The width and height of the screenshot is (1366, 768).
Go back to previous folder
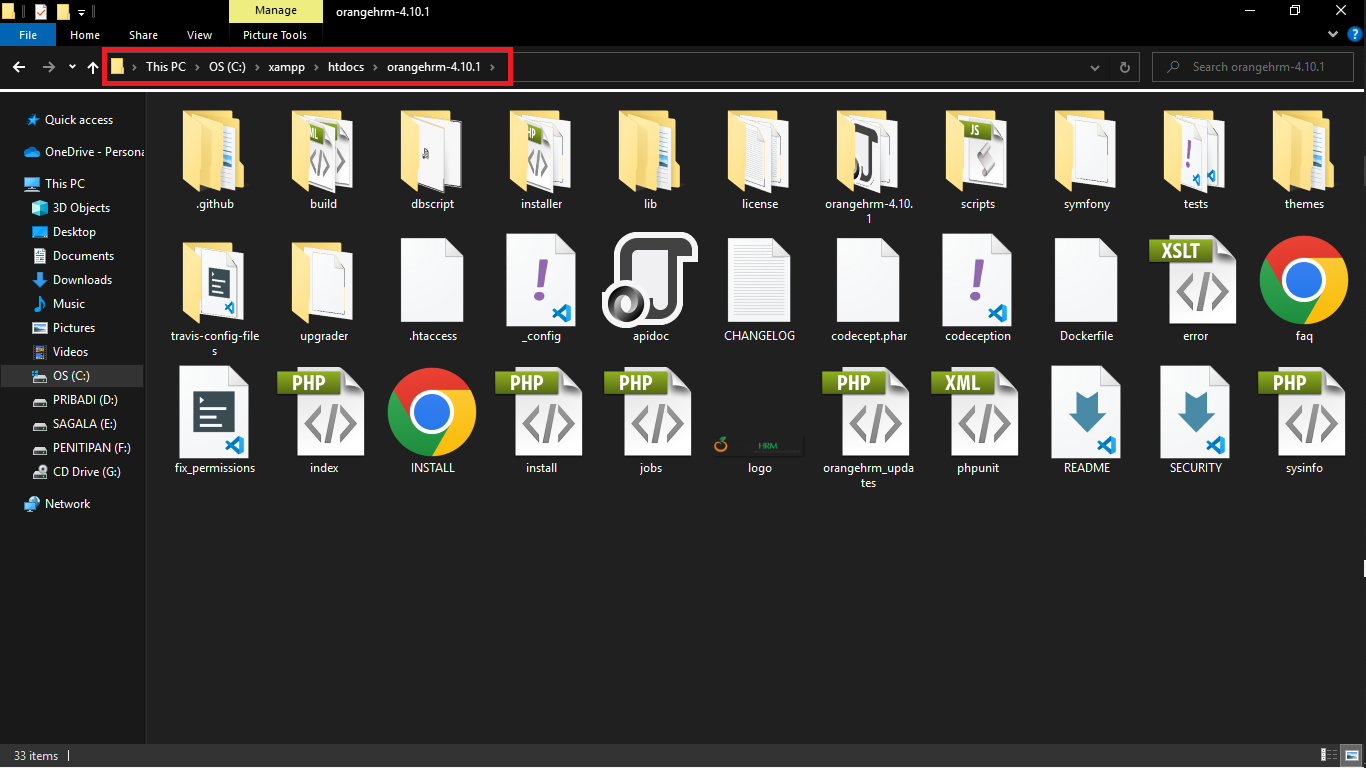click(x=19, y=67)
